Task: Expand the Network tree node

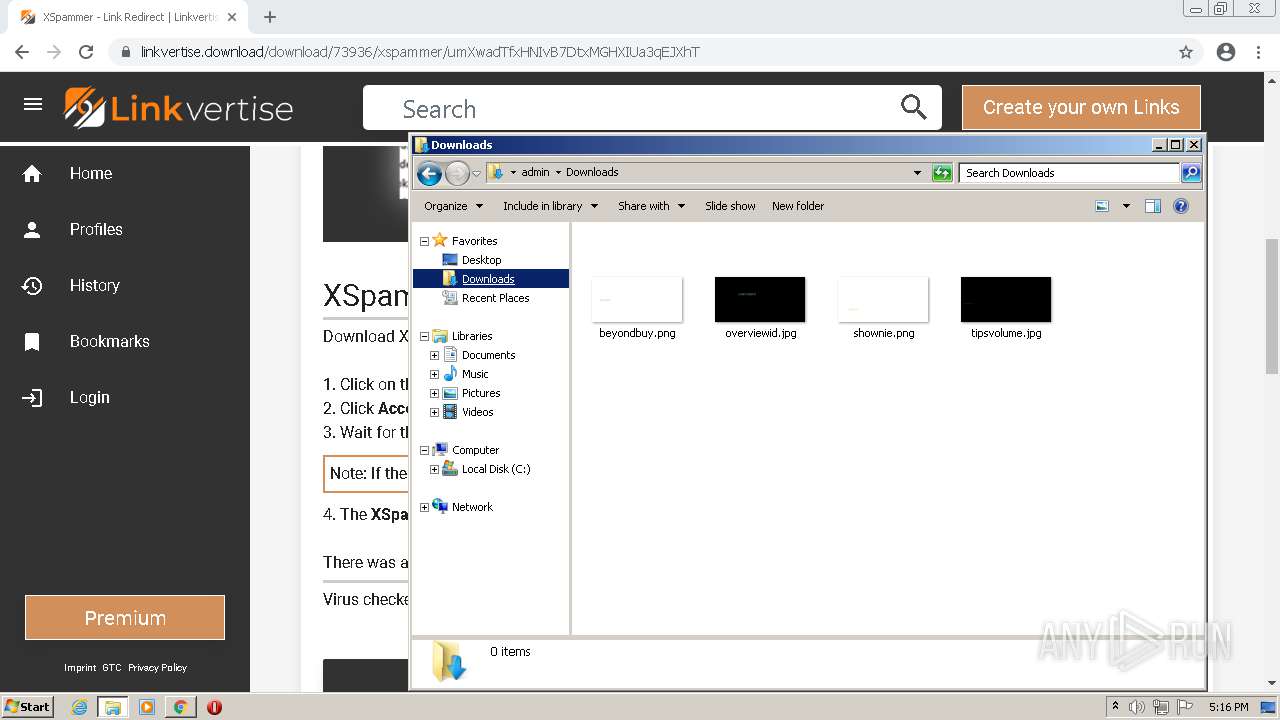Action: pos(424,507)
